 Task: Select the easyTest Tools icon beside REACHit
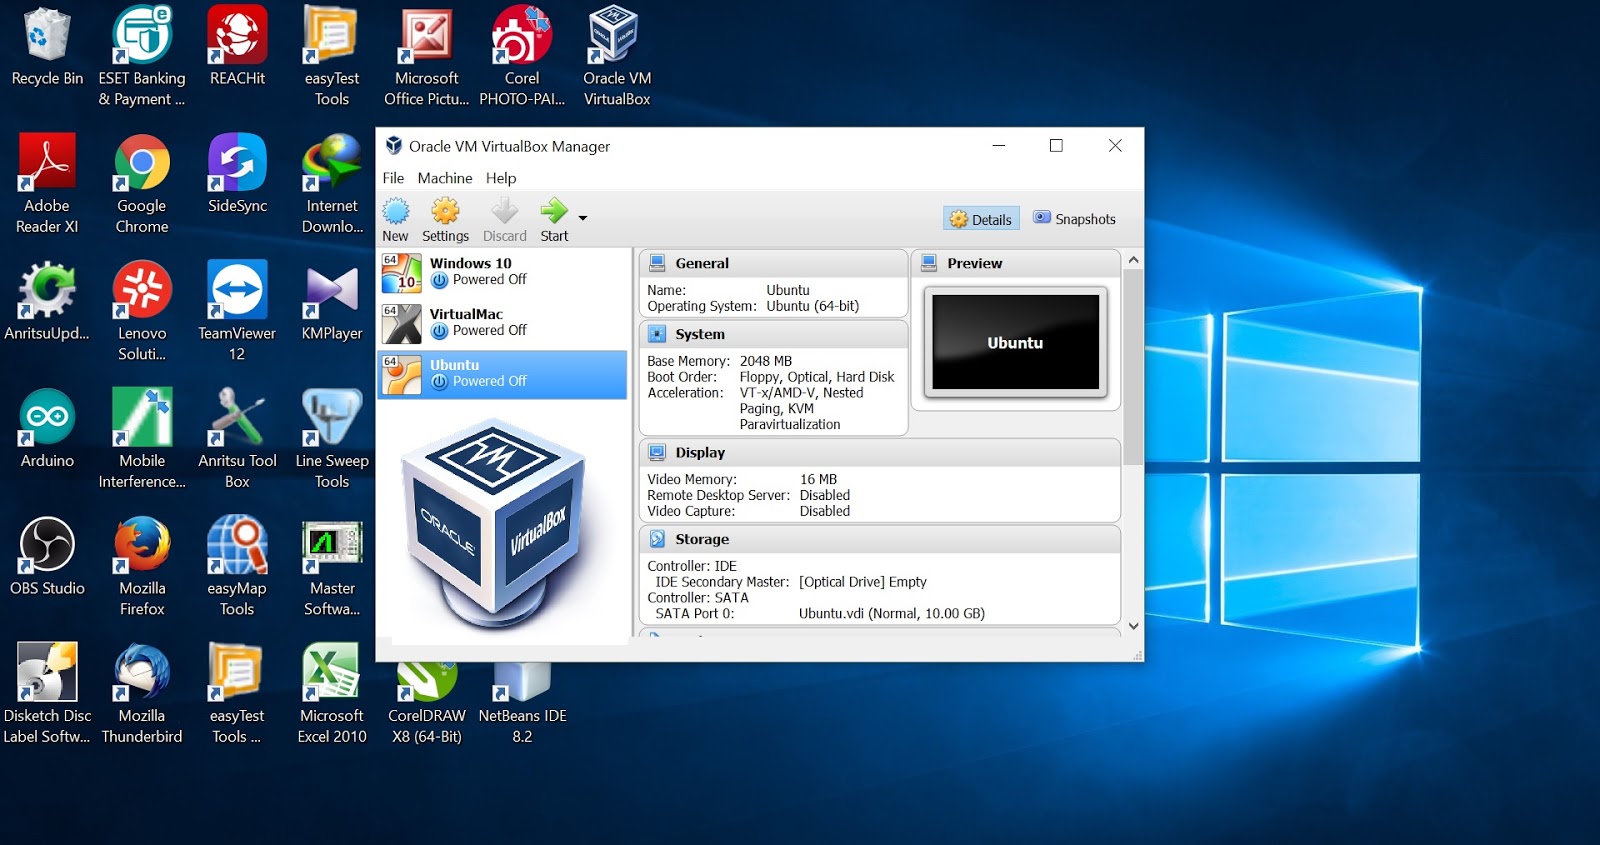[332, 55]
